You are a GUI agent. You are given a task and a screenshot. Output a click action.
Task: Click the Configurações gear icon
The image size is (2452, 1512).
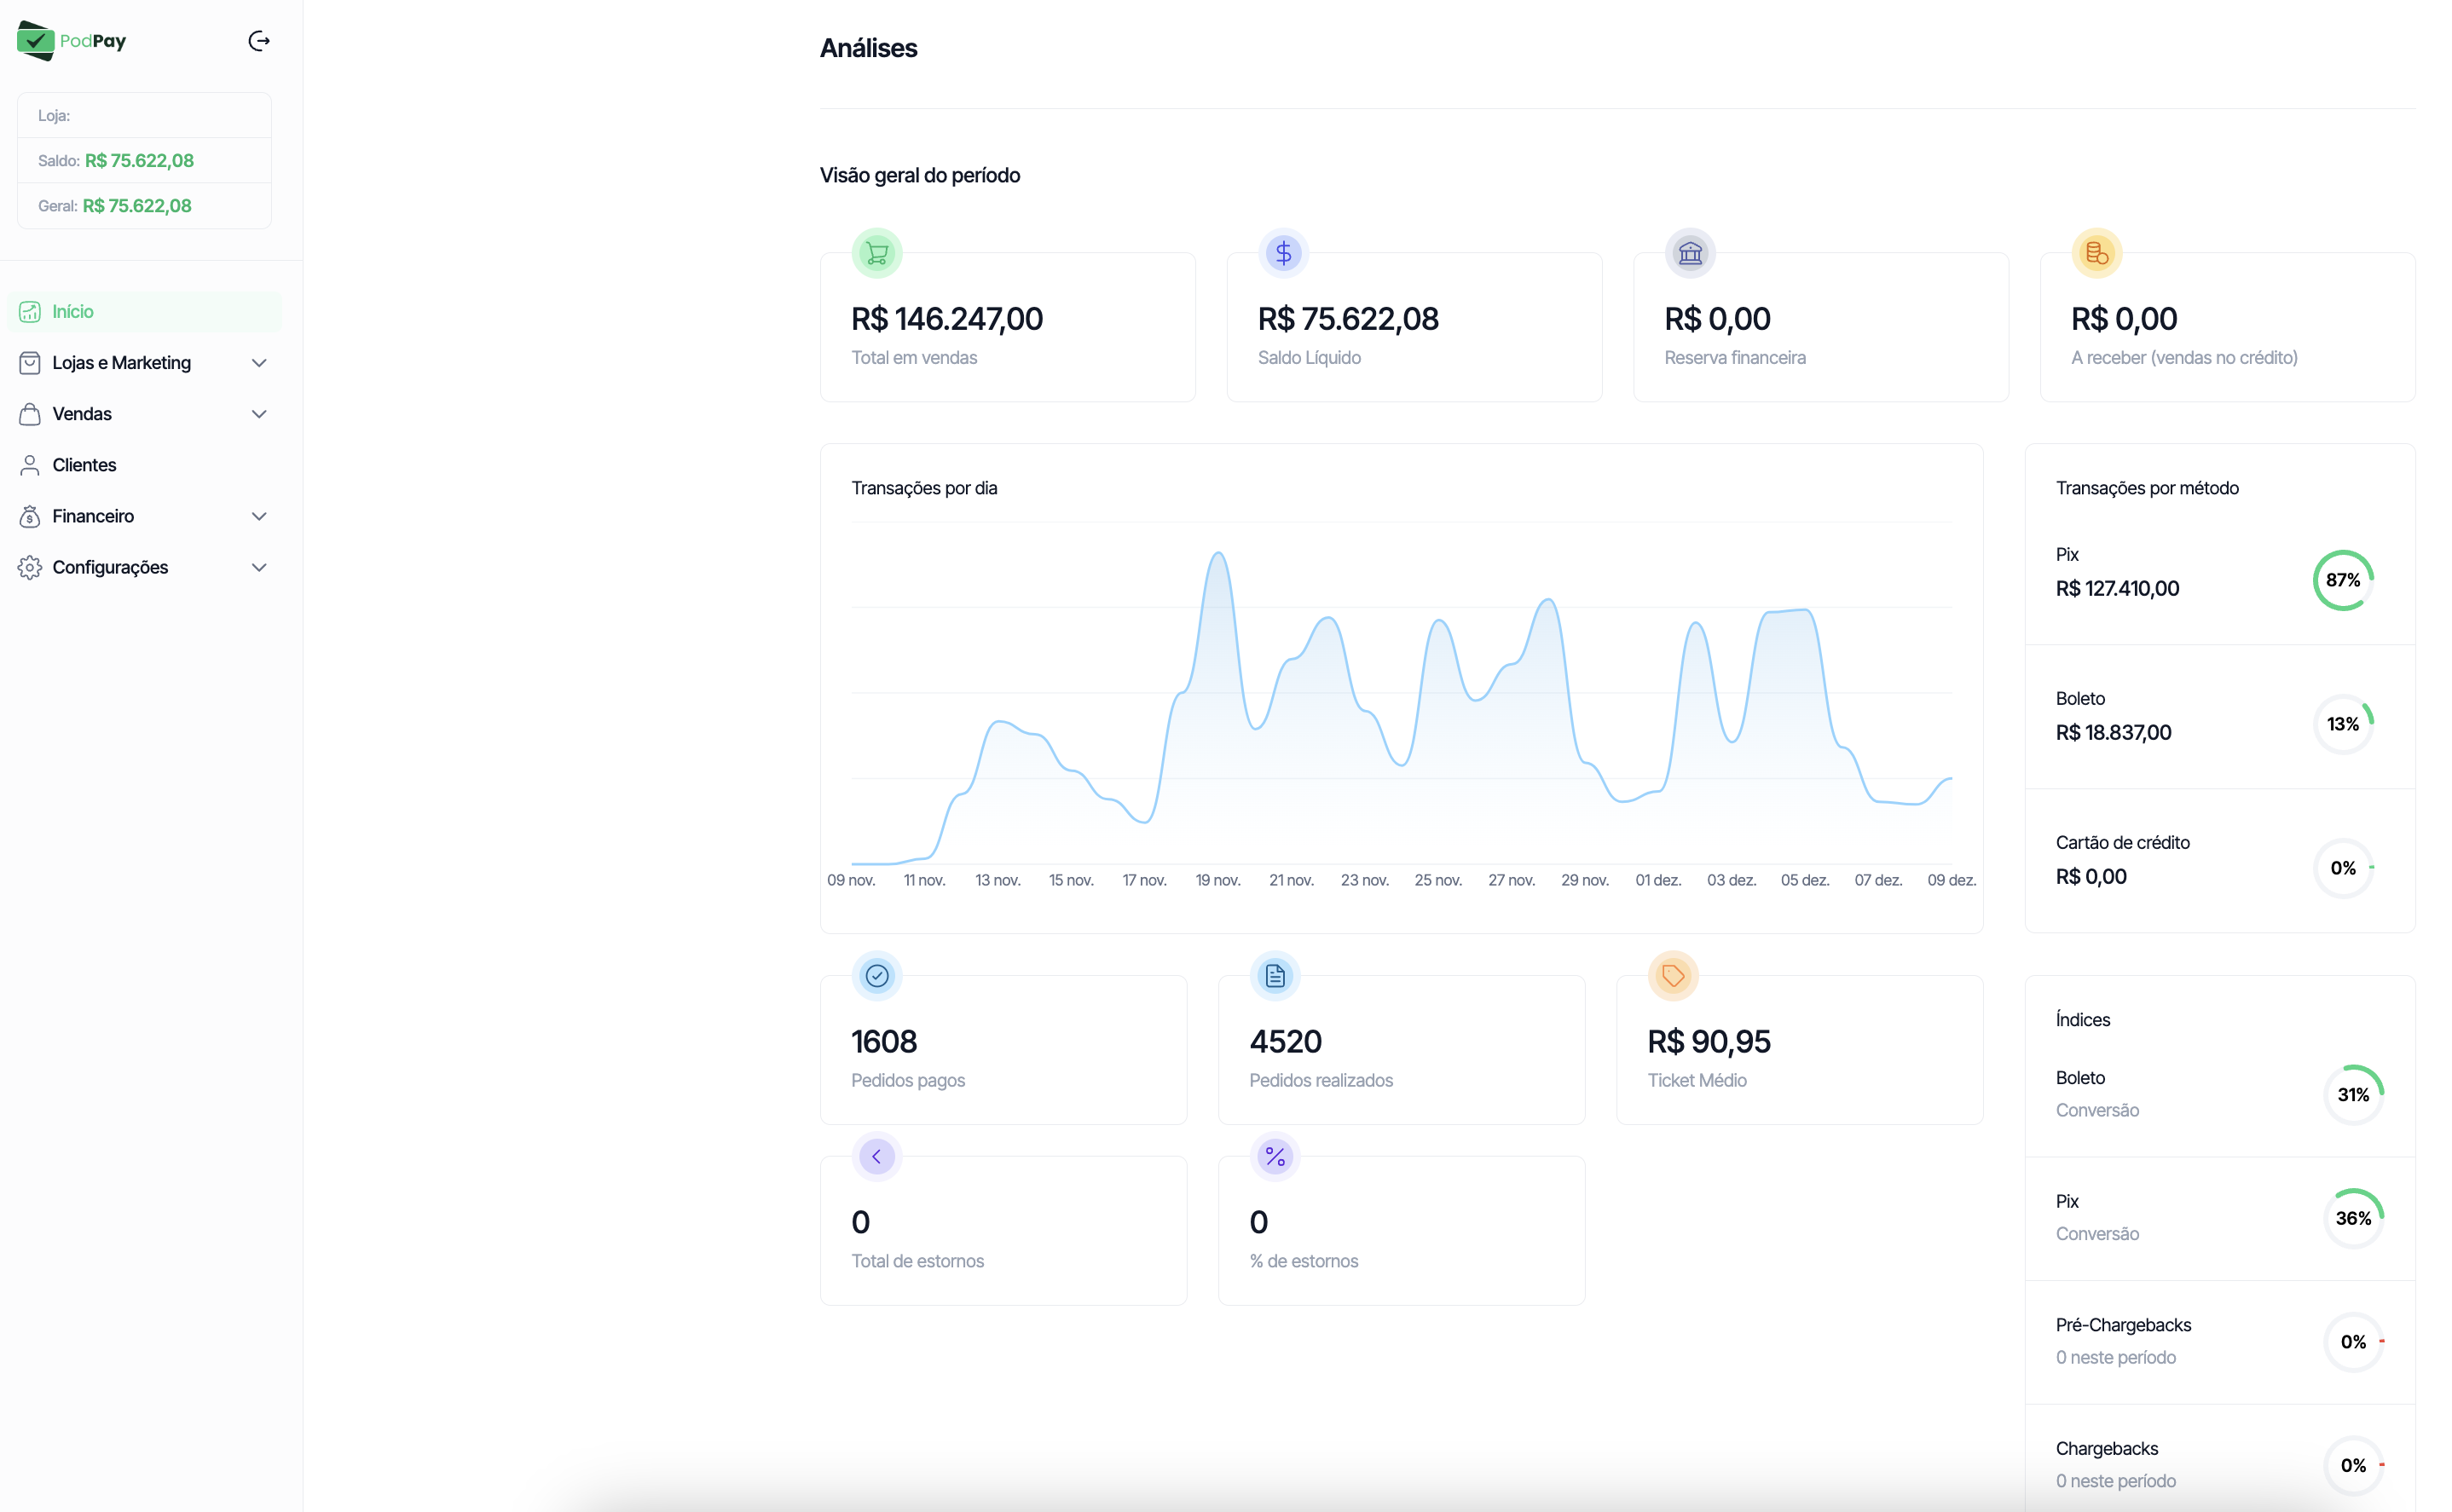coord(30,567)
